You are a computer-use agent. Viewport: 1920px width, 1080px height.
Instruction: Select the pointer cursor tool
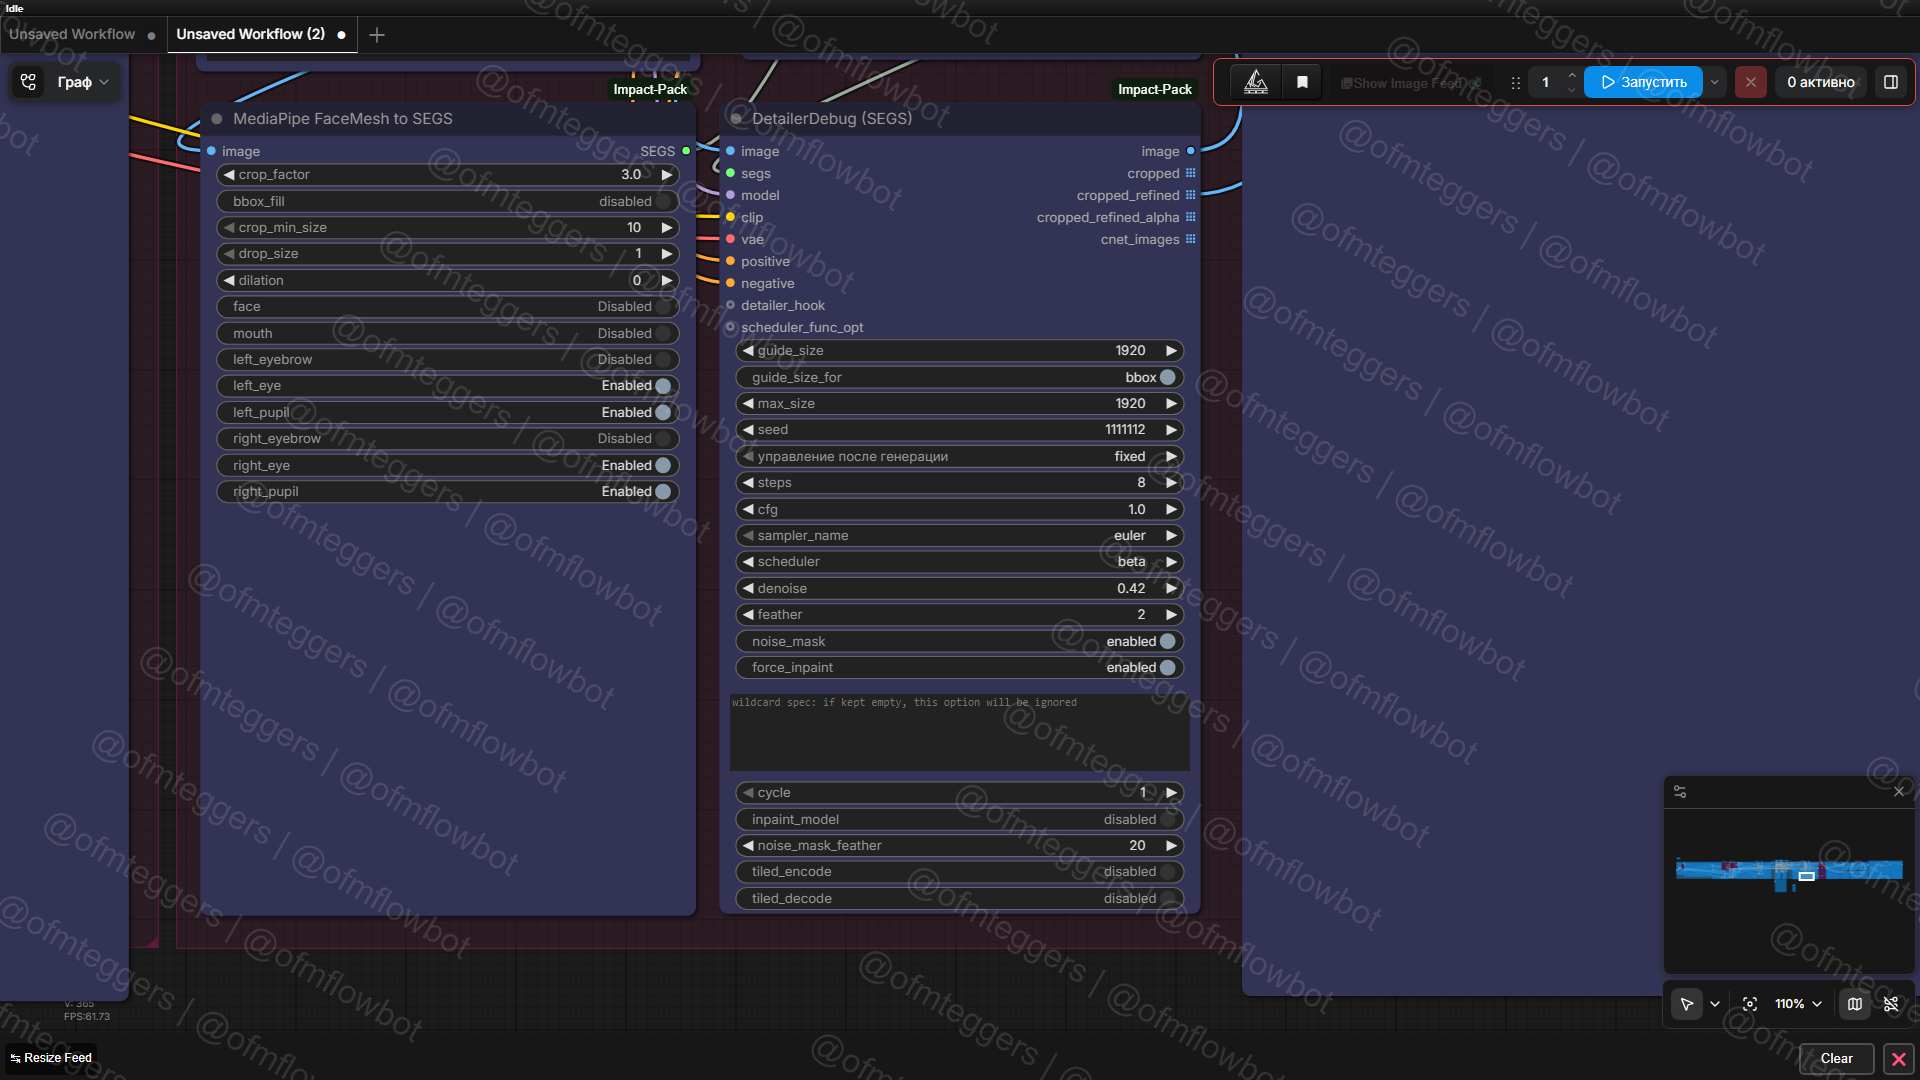coord(1687,1004)
